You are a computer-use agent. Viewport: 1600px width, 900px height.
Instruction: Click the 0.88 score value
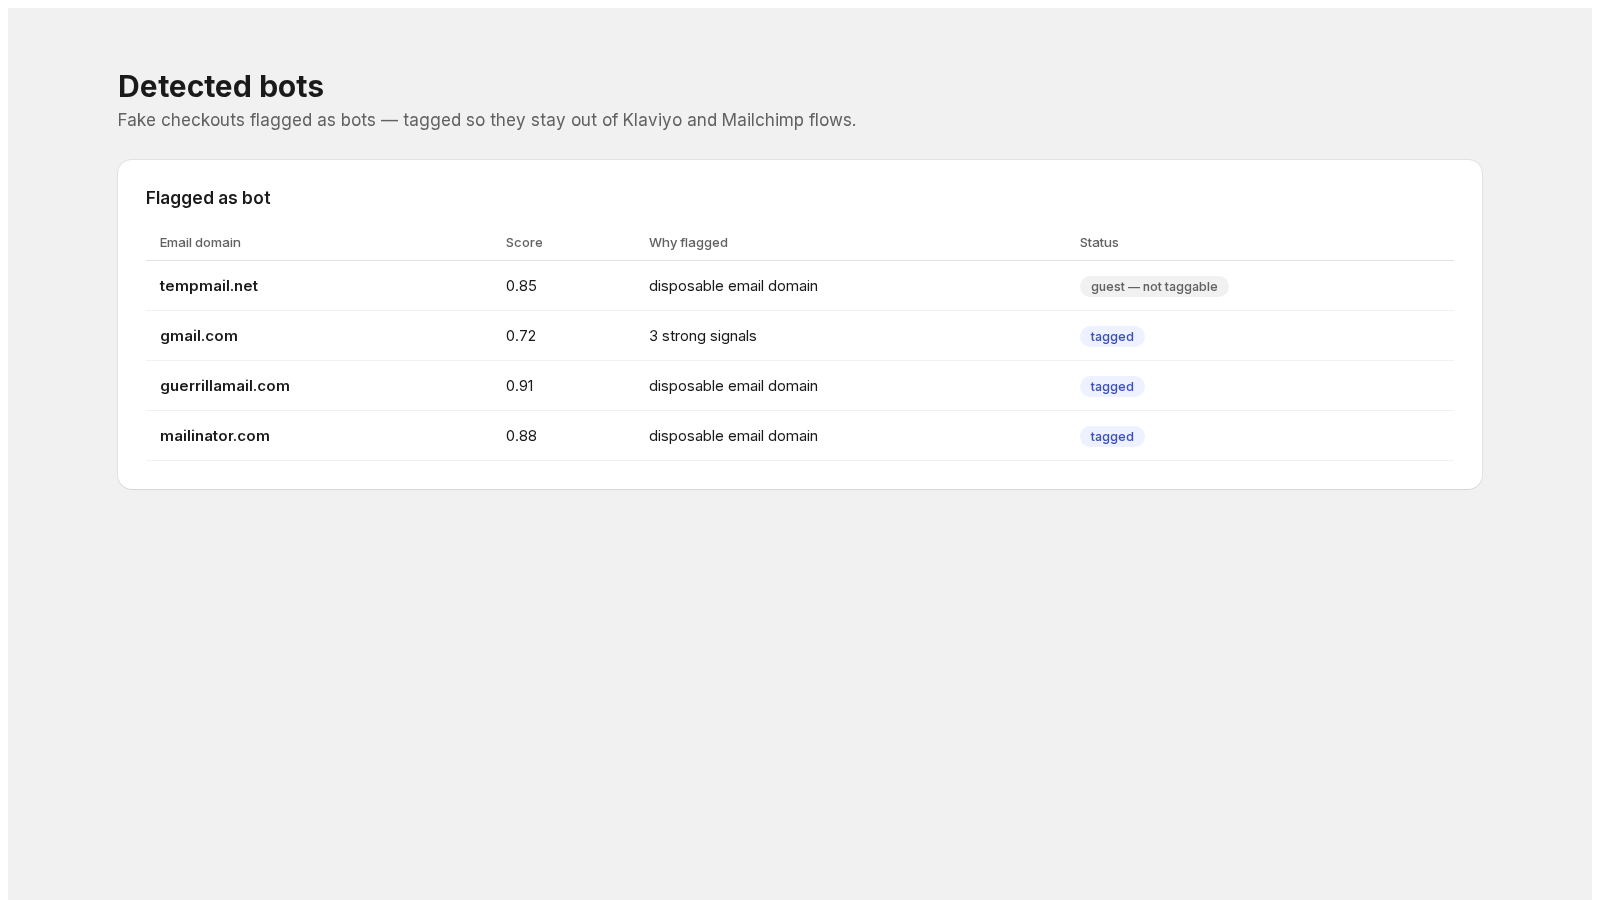[521, 436]
